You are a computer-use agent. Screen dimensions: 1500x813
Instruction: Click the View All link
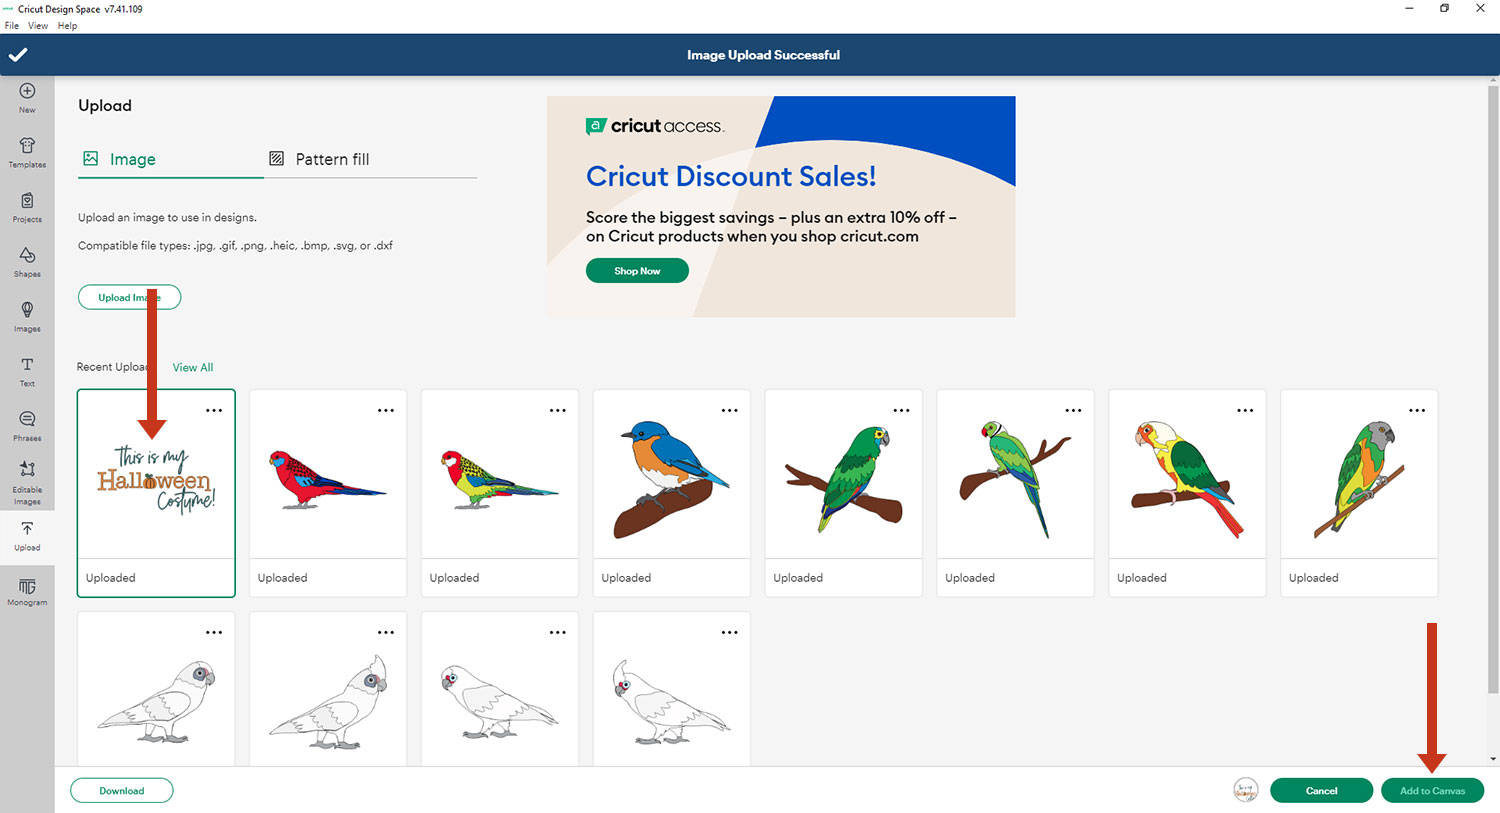[x=193, y=367]
